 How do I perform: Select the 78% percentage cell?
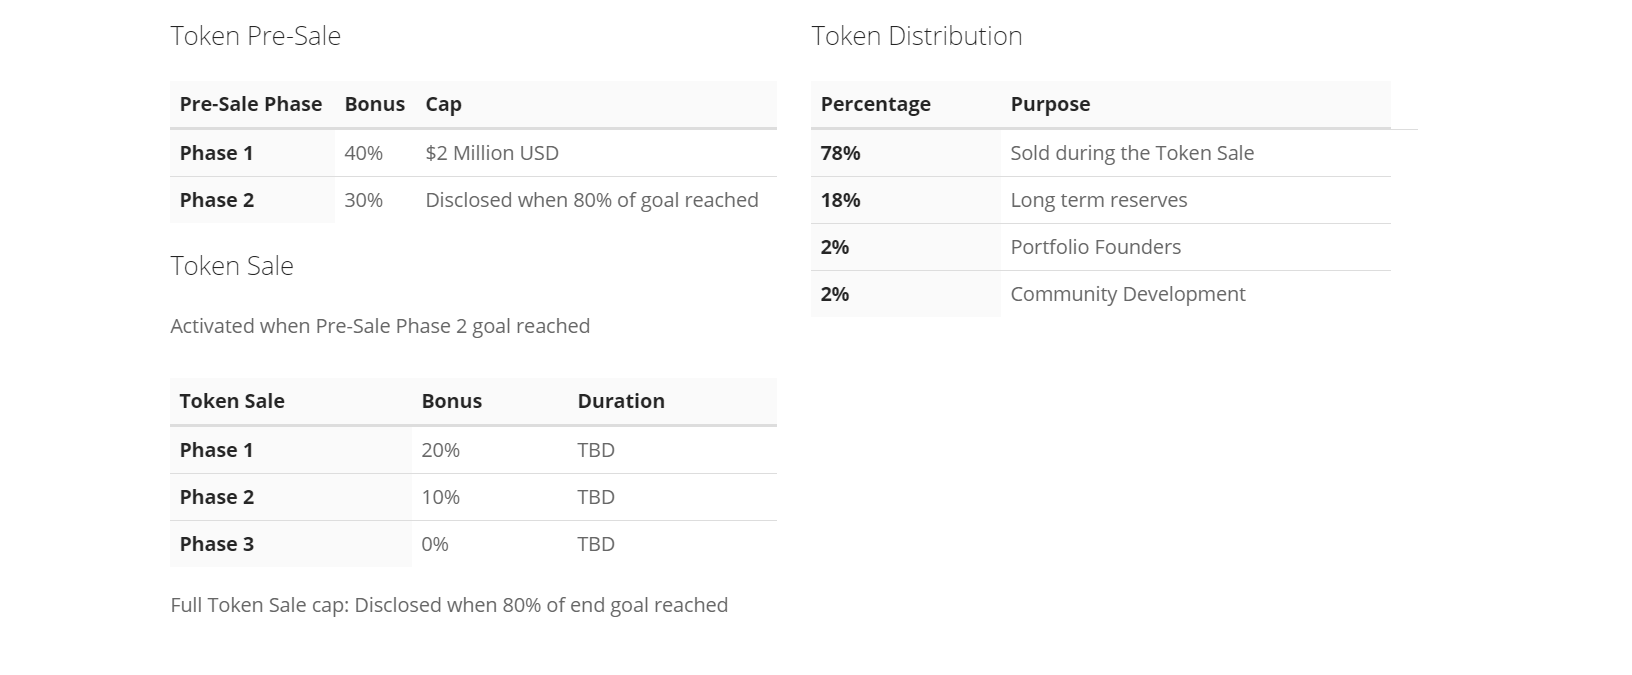pyautogui.click(x=840, y=153)
